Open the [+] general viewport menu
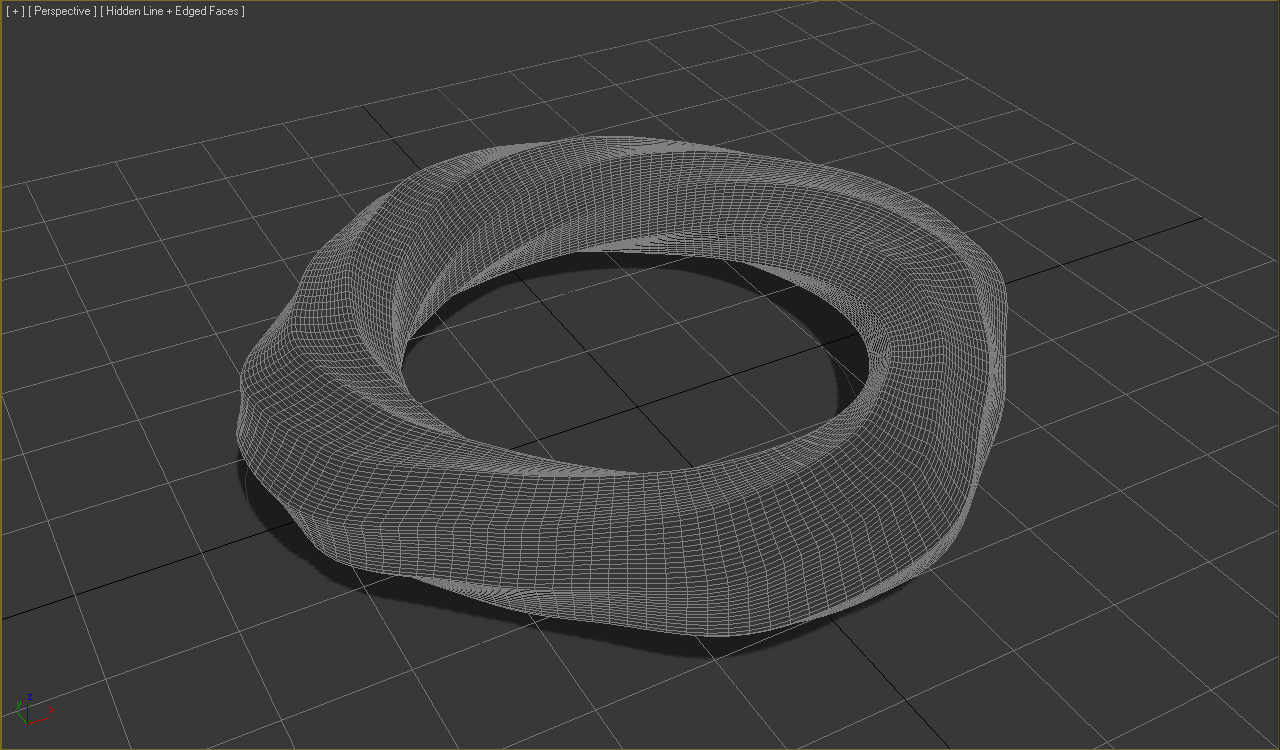Viewport: 1280px width, 750px height. [15, 11]
